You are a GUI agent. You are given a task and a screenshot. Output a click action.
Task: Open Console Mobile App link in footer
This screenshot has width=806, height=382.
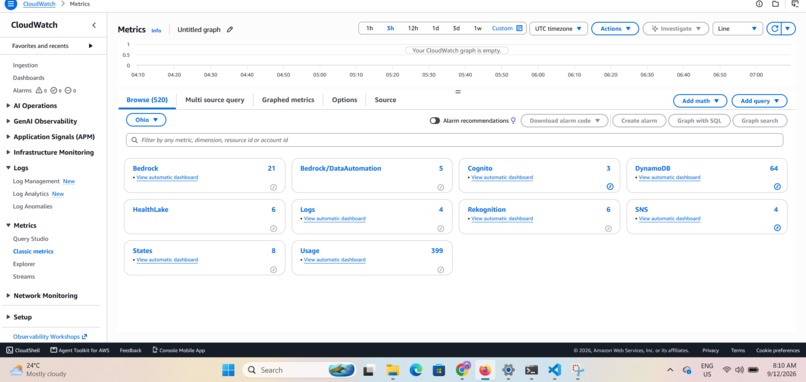(179, 350)
